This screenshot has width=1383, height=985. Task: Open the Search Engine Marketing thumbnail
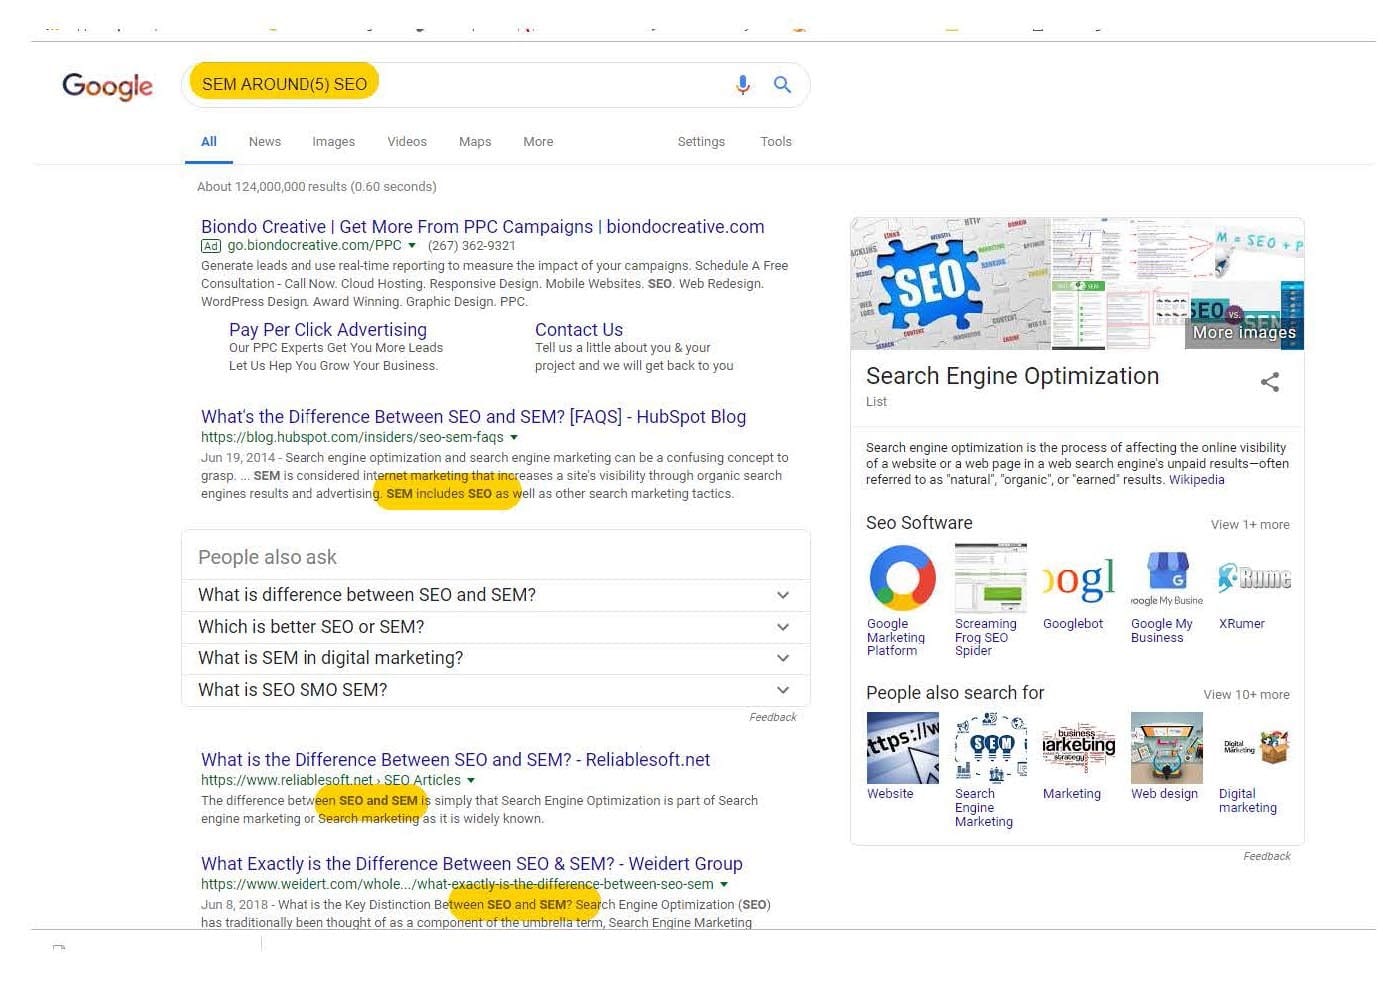click(x=991, y=748)
